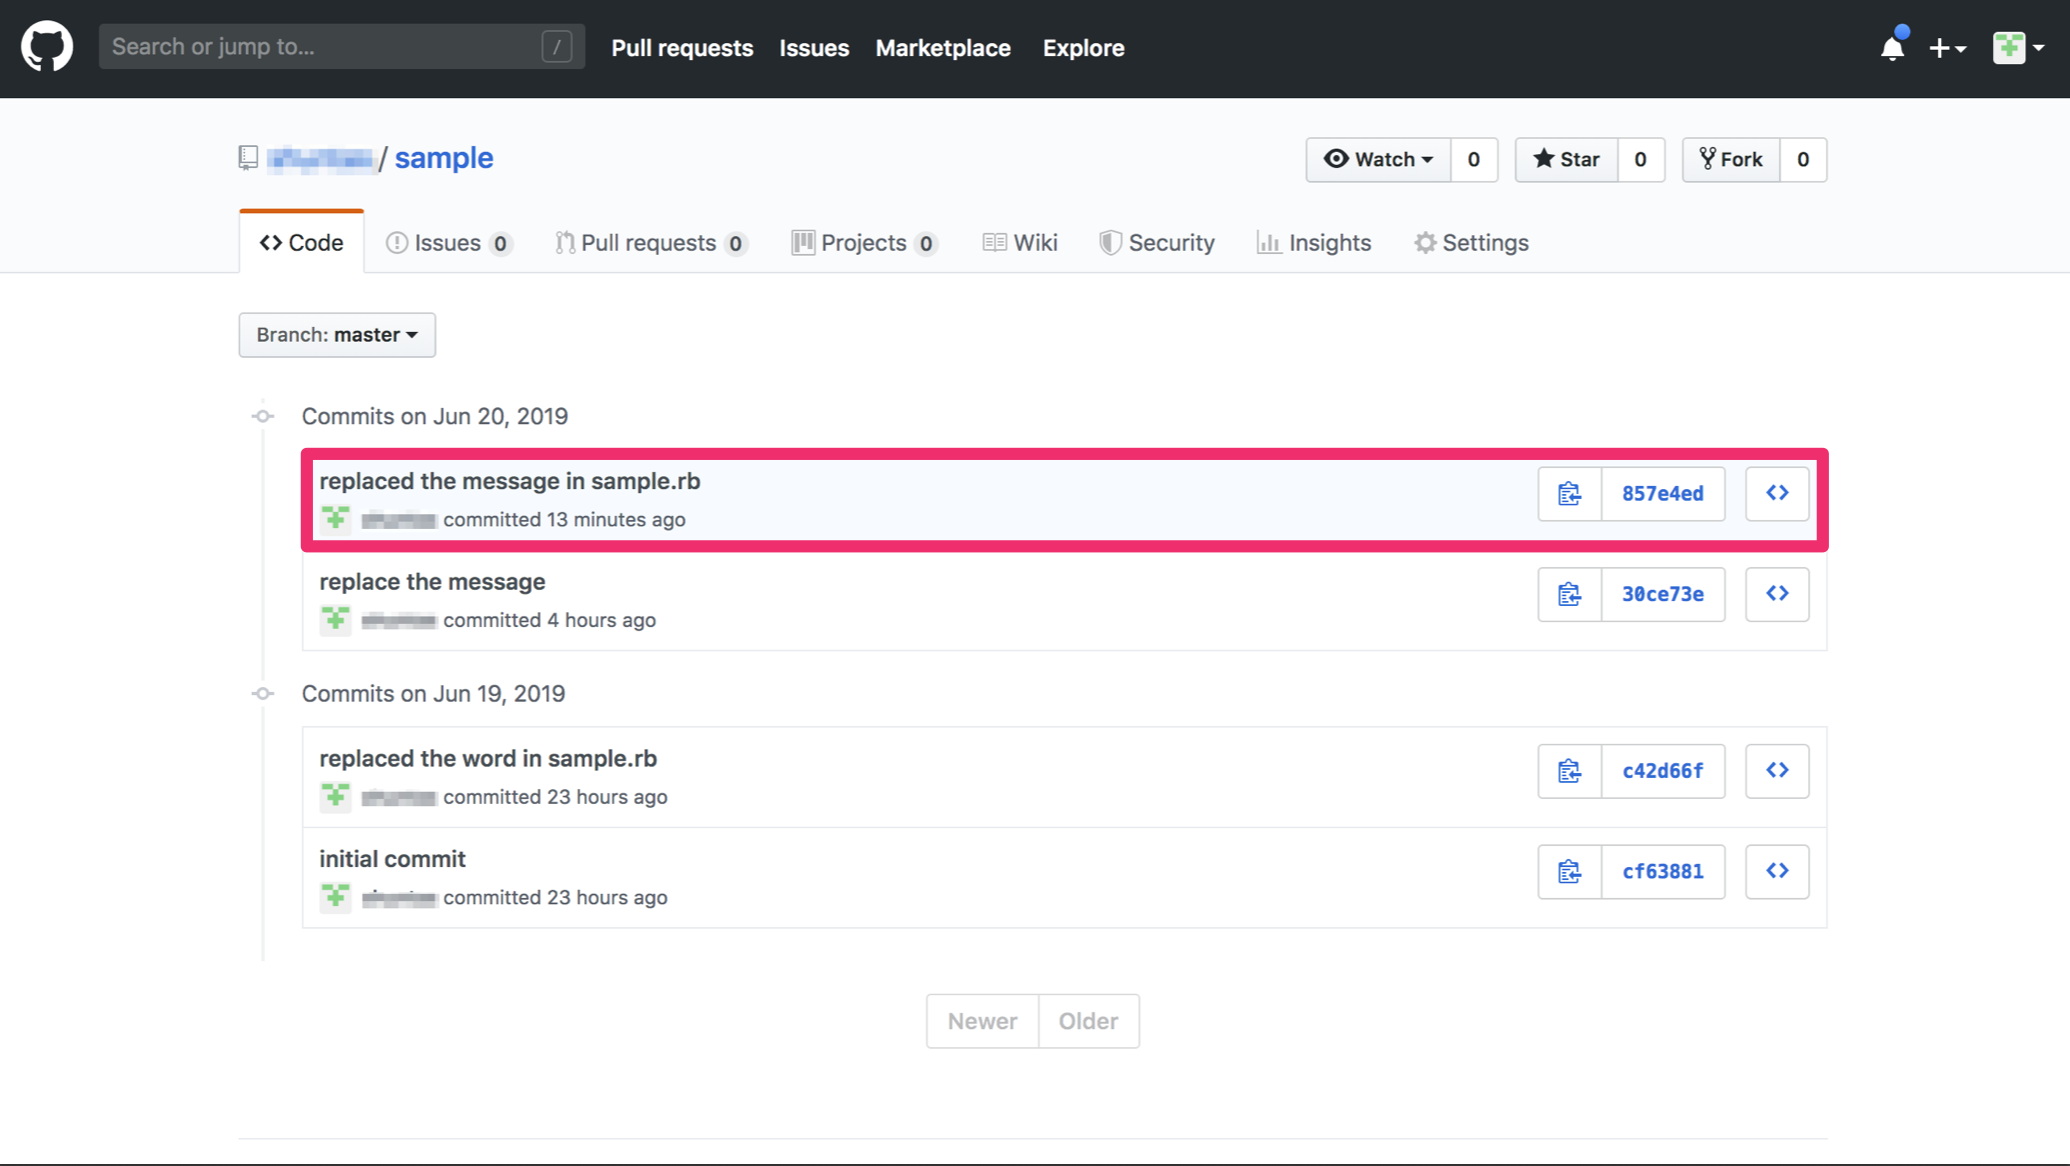Open commit "replaced the word in sample.rb"
Screen dimensions: 2070x1166
488,759
